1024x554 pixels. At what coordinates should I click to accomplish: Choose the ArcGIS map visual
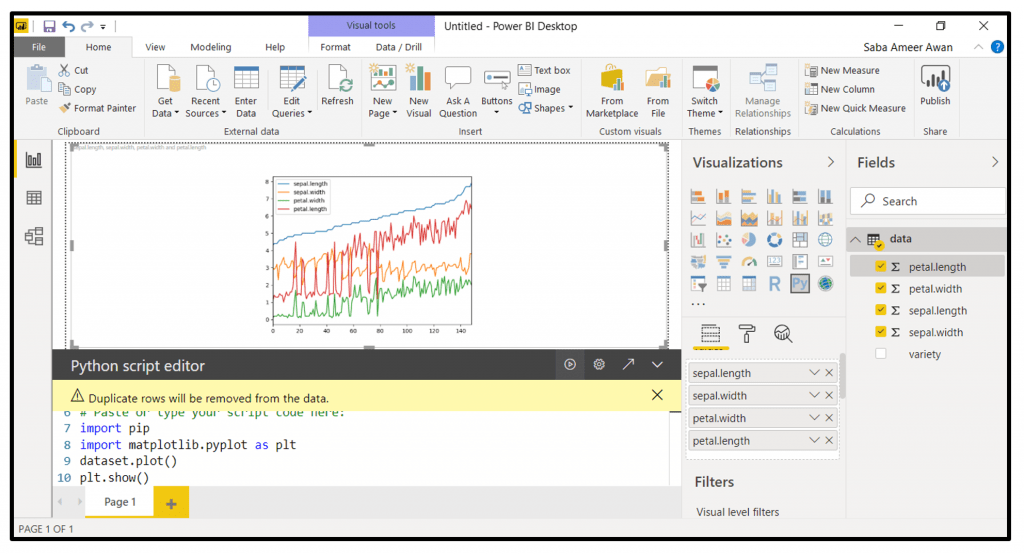click(825, 284)
